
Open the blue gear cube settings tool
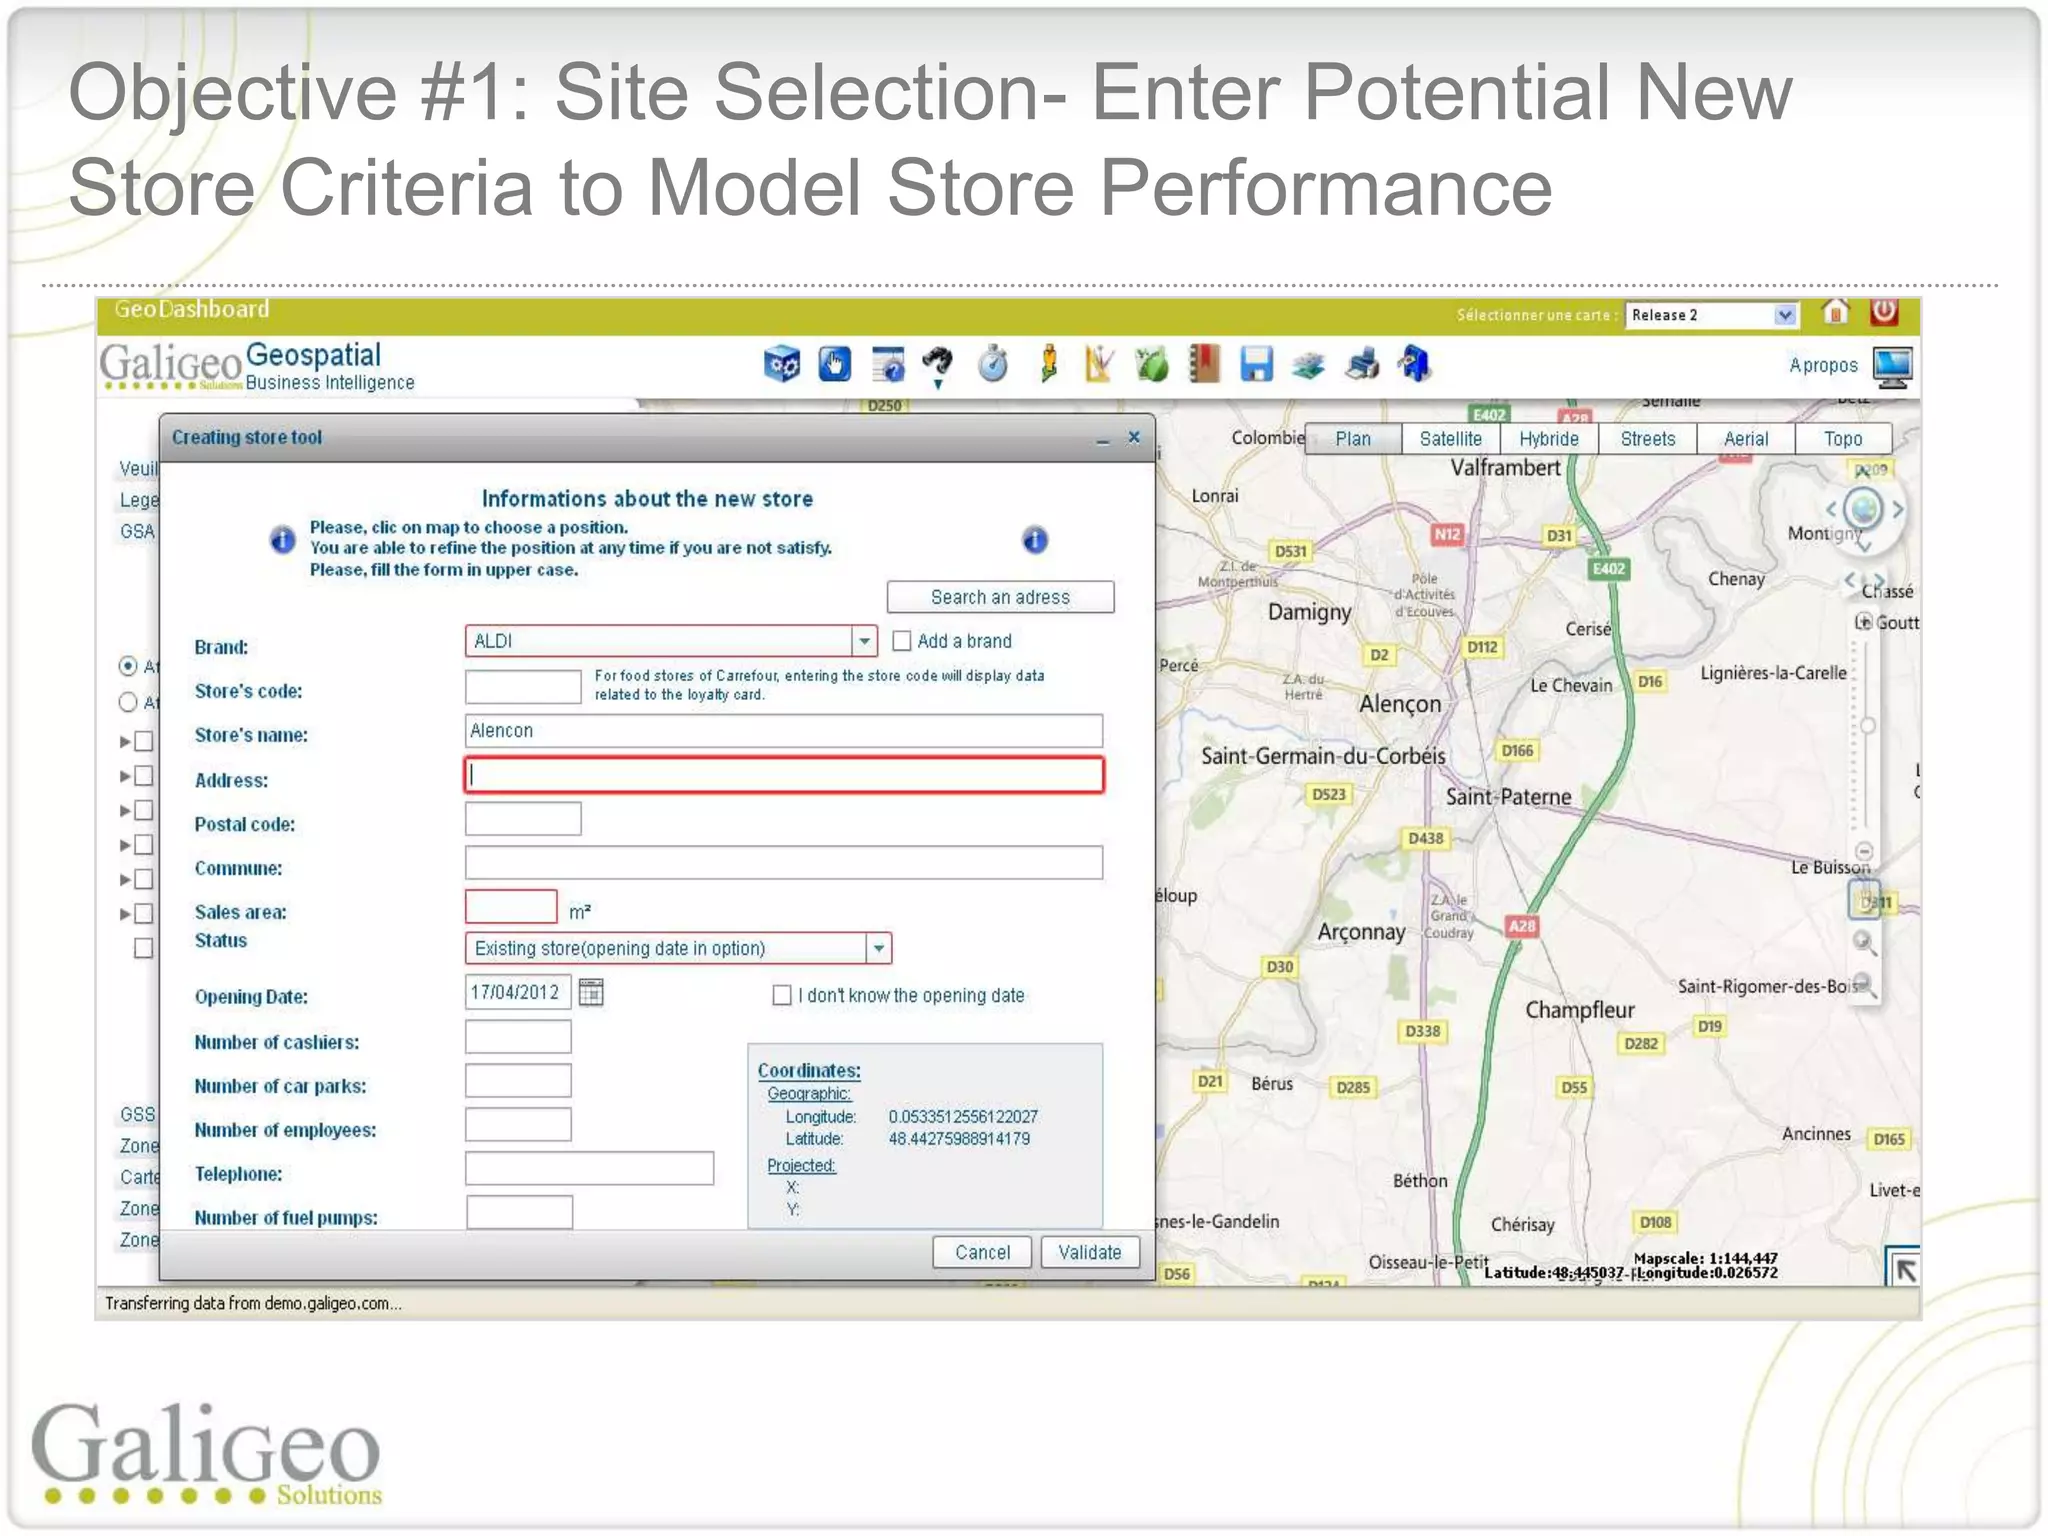781,365
